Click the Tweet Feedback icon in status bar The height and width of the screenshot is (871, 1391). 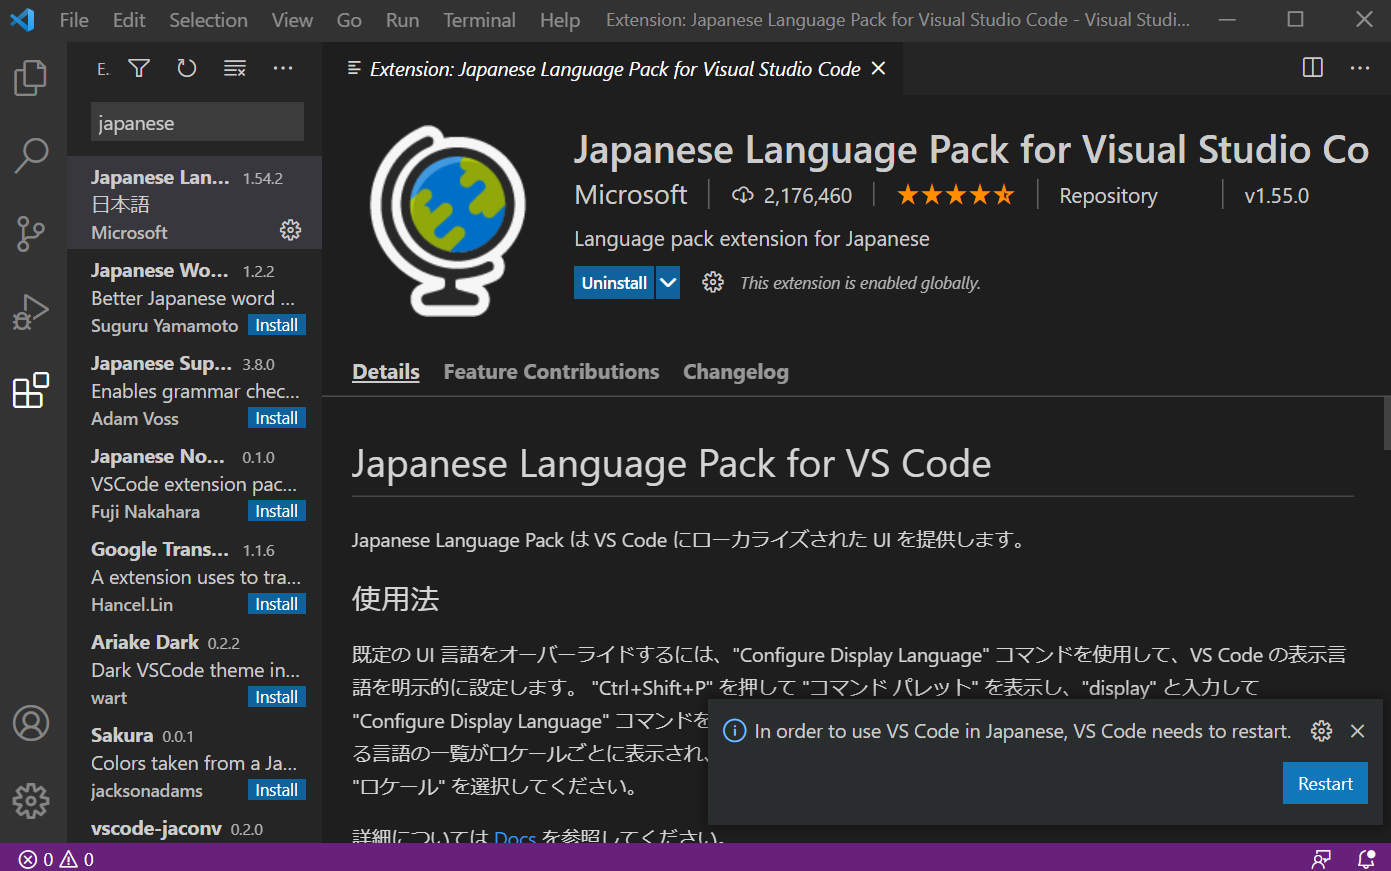point(1322,859)
